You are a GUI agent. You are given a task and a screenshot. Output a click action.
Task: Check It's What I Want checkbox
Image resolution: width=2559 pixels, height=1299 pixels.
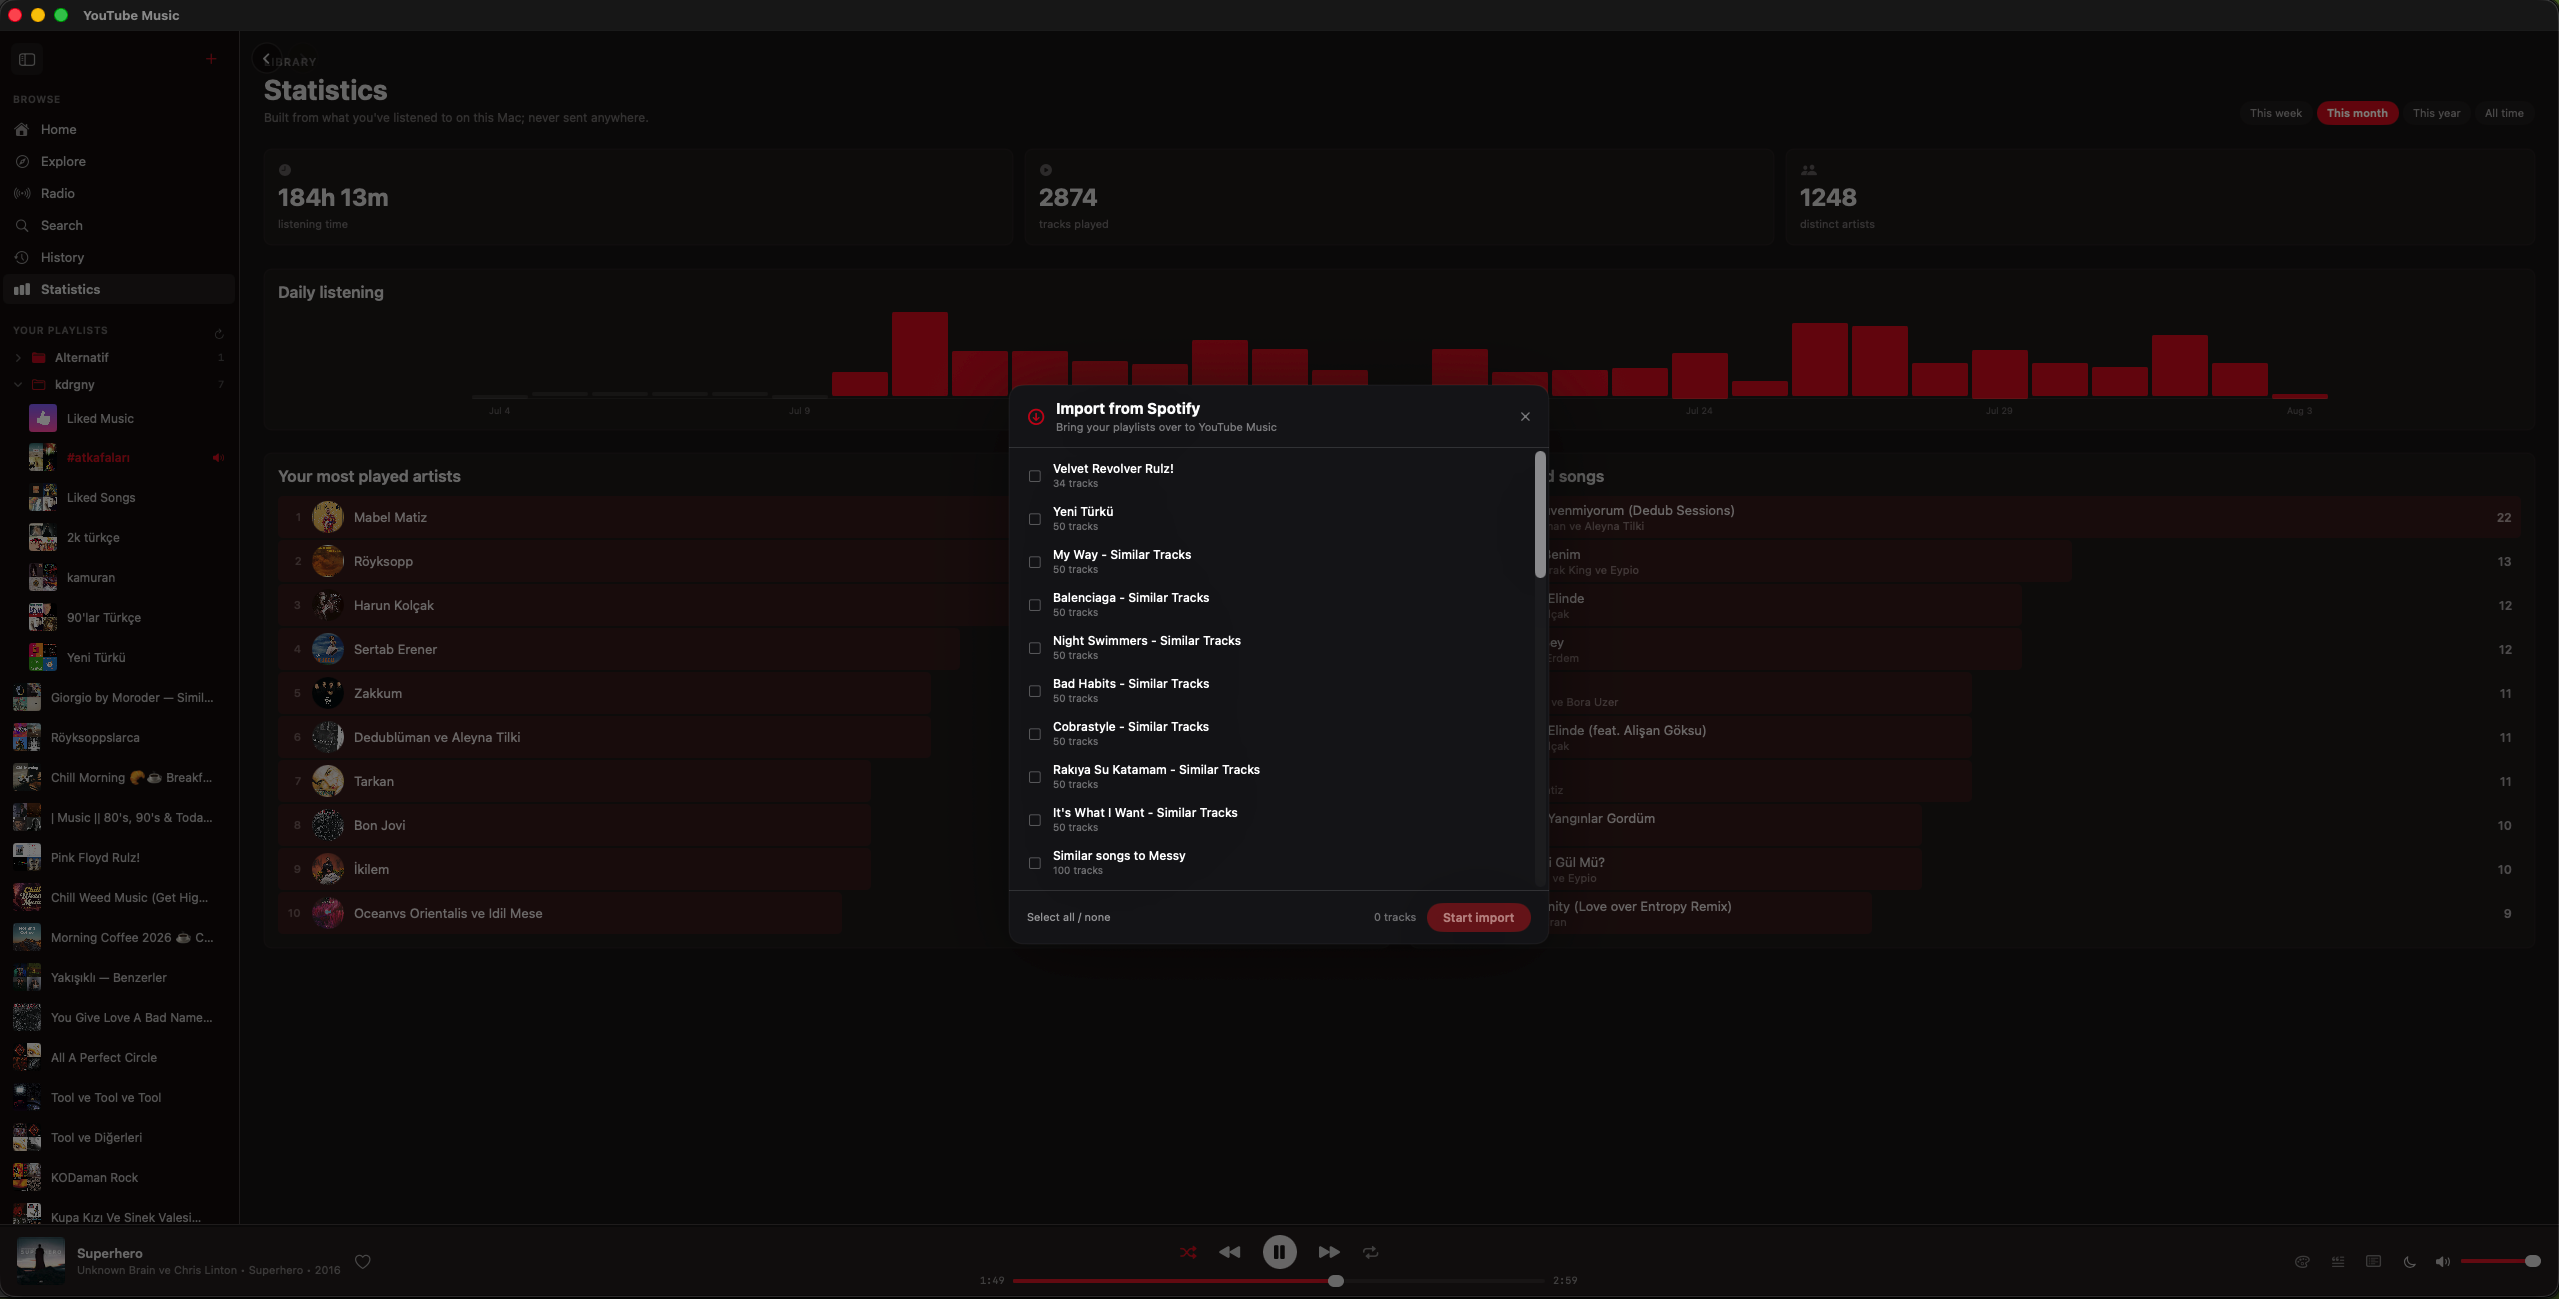click(1035, 820)
